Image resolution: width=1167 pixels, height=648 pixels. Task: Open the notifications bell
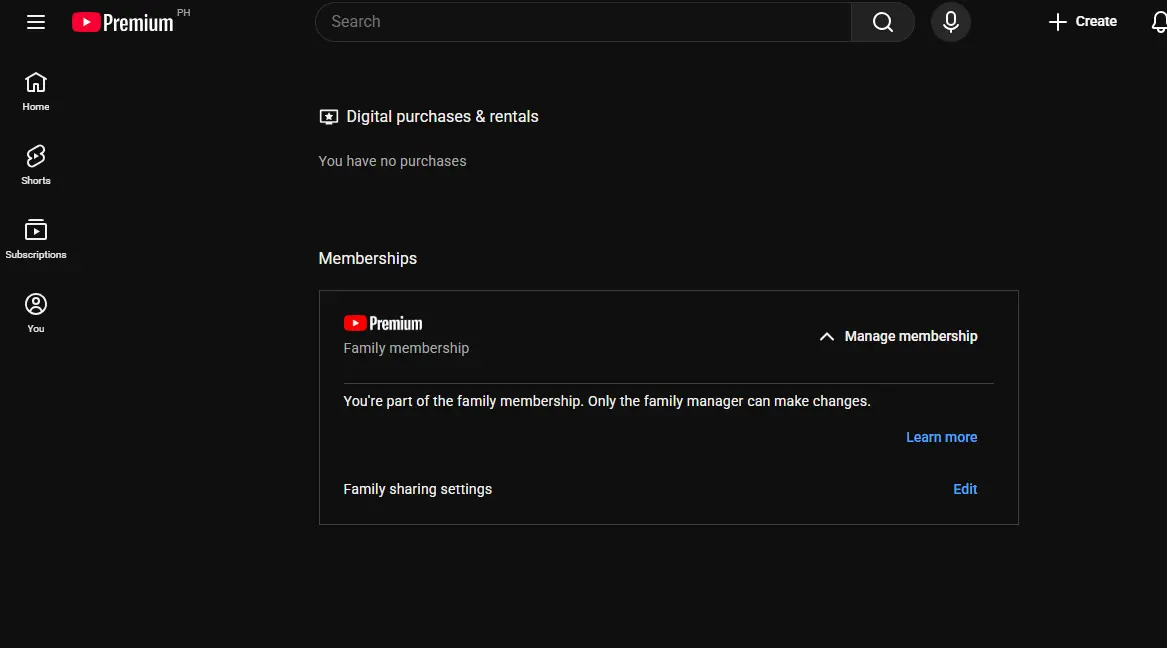[x=1158, y=22]
